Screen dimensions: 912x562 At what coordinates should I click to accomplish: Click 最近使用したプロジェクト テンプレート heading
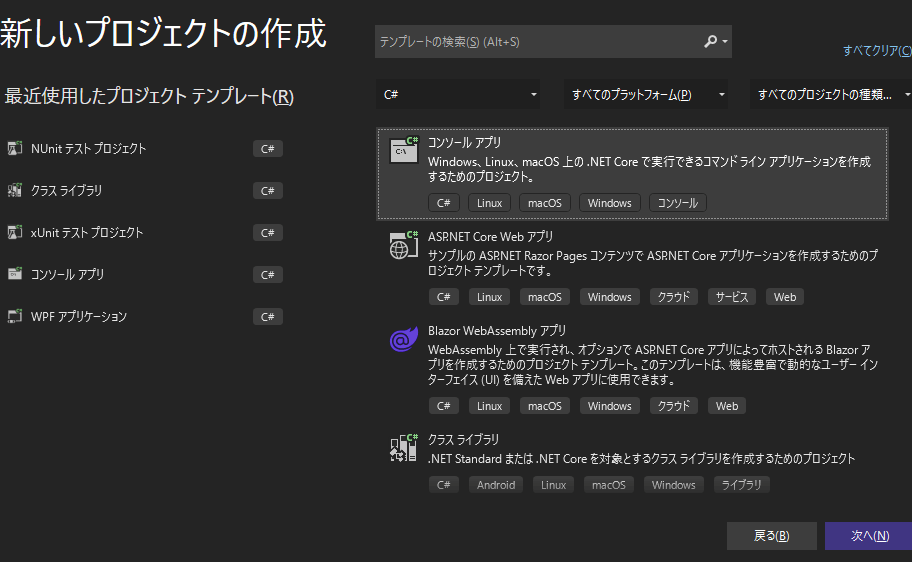(x=149, y=96)
